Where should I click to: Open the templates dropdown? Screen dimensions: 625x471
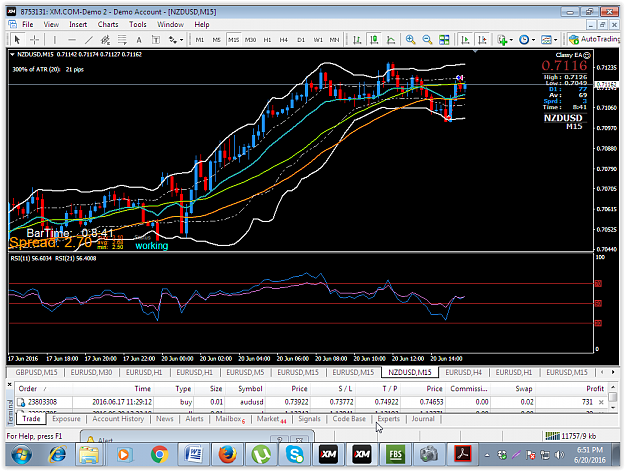tap(549, 40)
